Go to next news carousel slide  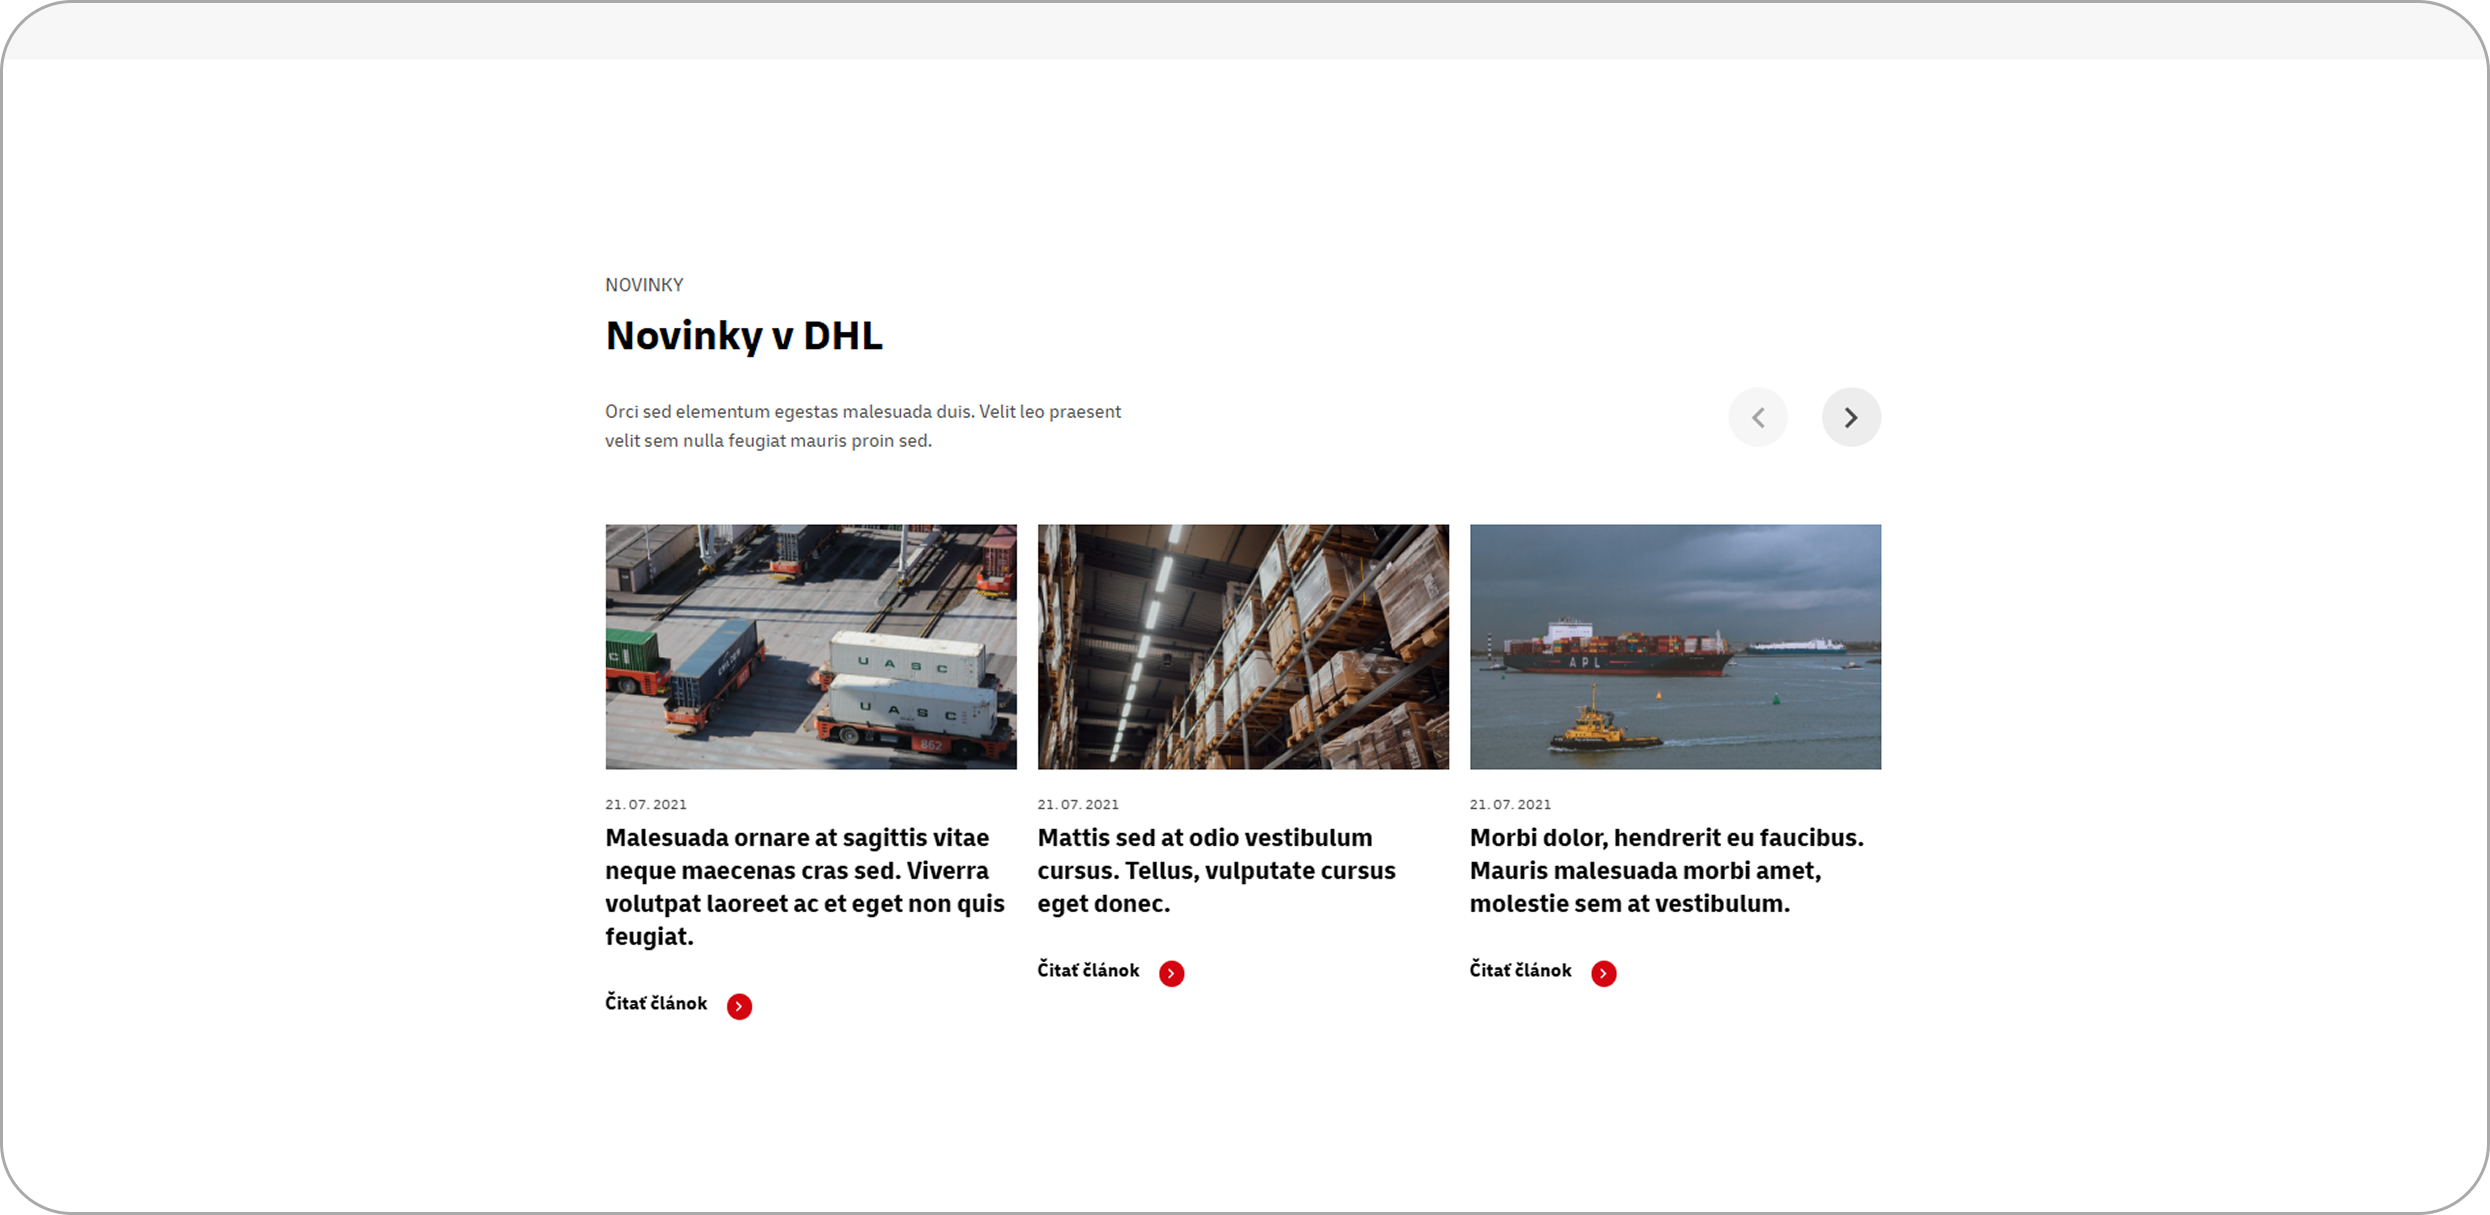coord(1851,417)
